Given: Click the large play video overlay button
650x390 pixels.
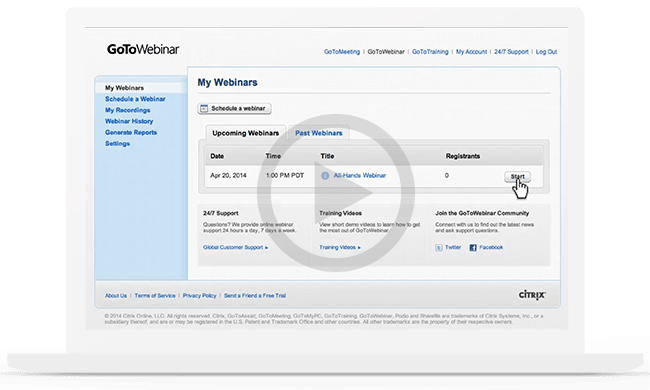Looking at the screenshot, I should 336,193.
